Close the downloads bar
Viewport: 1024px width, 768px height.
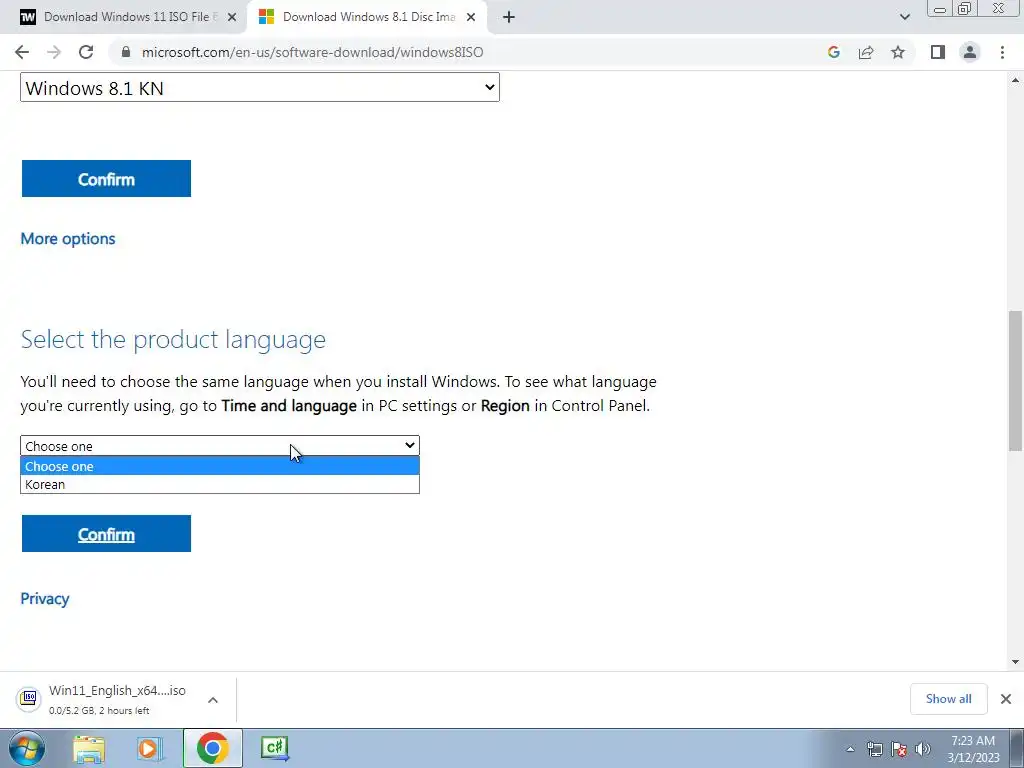1006,699
